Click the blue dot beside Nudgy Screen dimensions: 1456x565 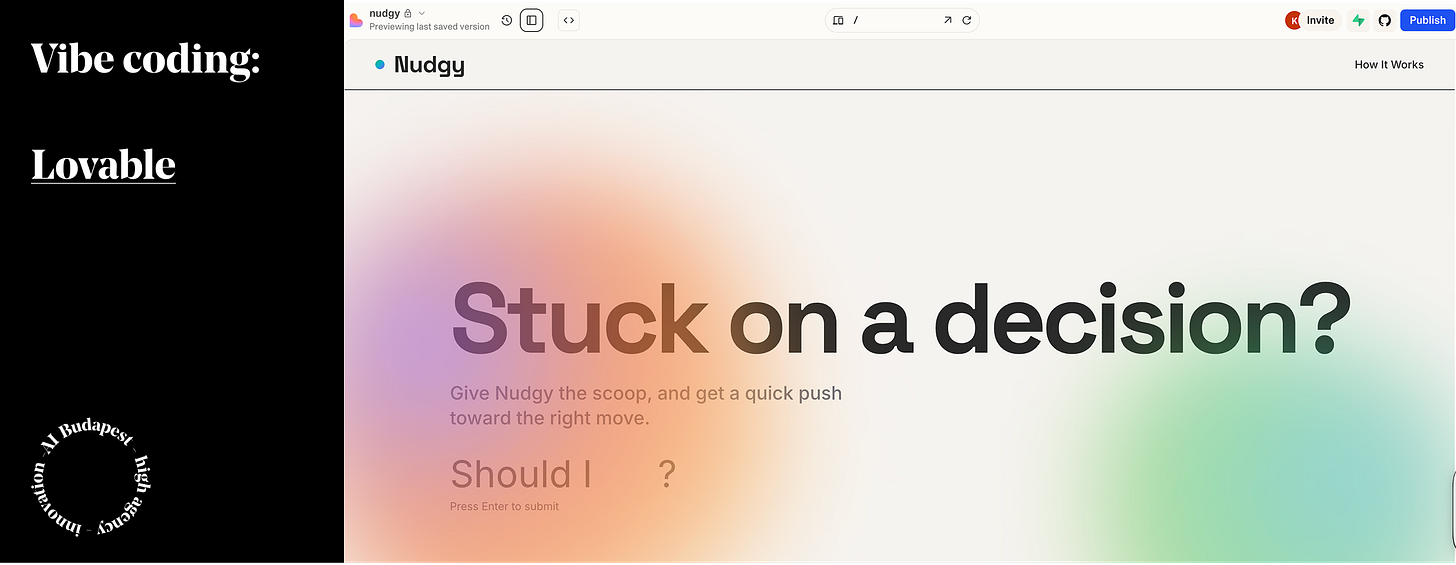point(380,65)
